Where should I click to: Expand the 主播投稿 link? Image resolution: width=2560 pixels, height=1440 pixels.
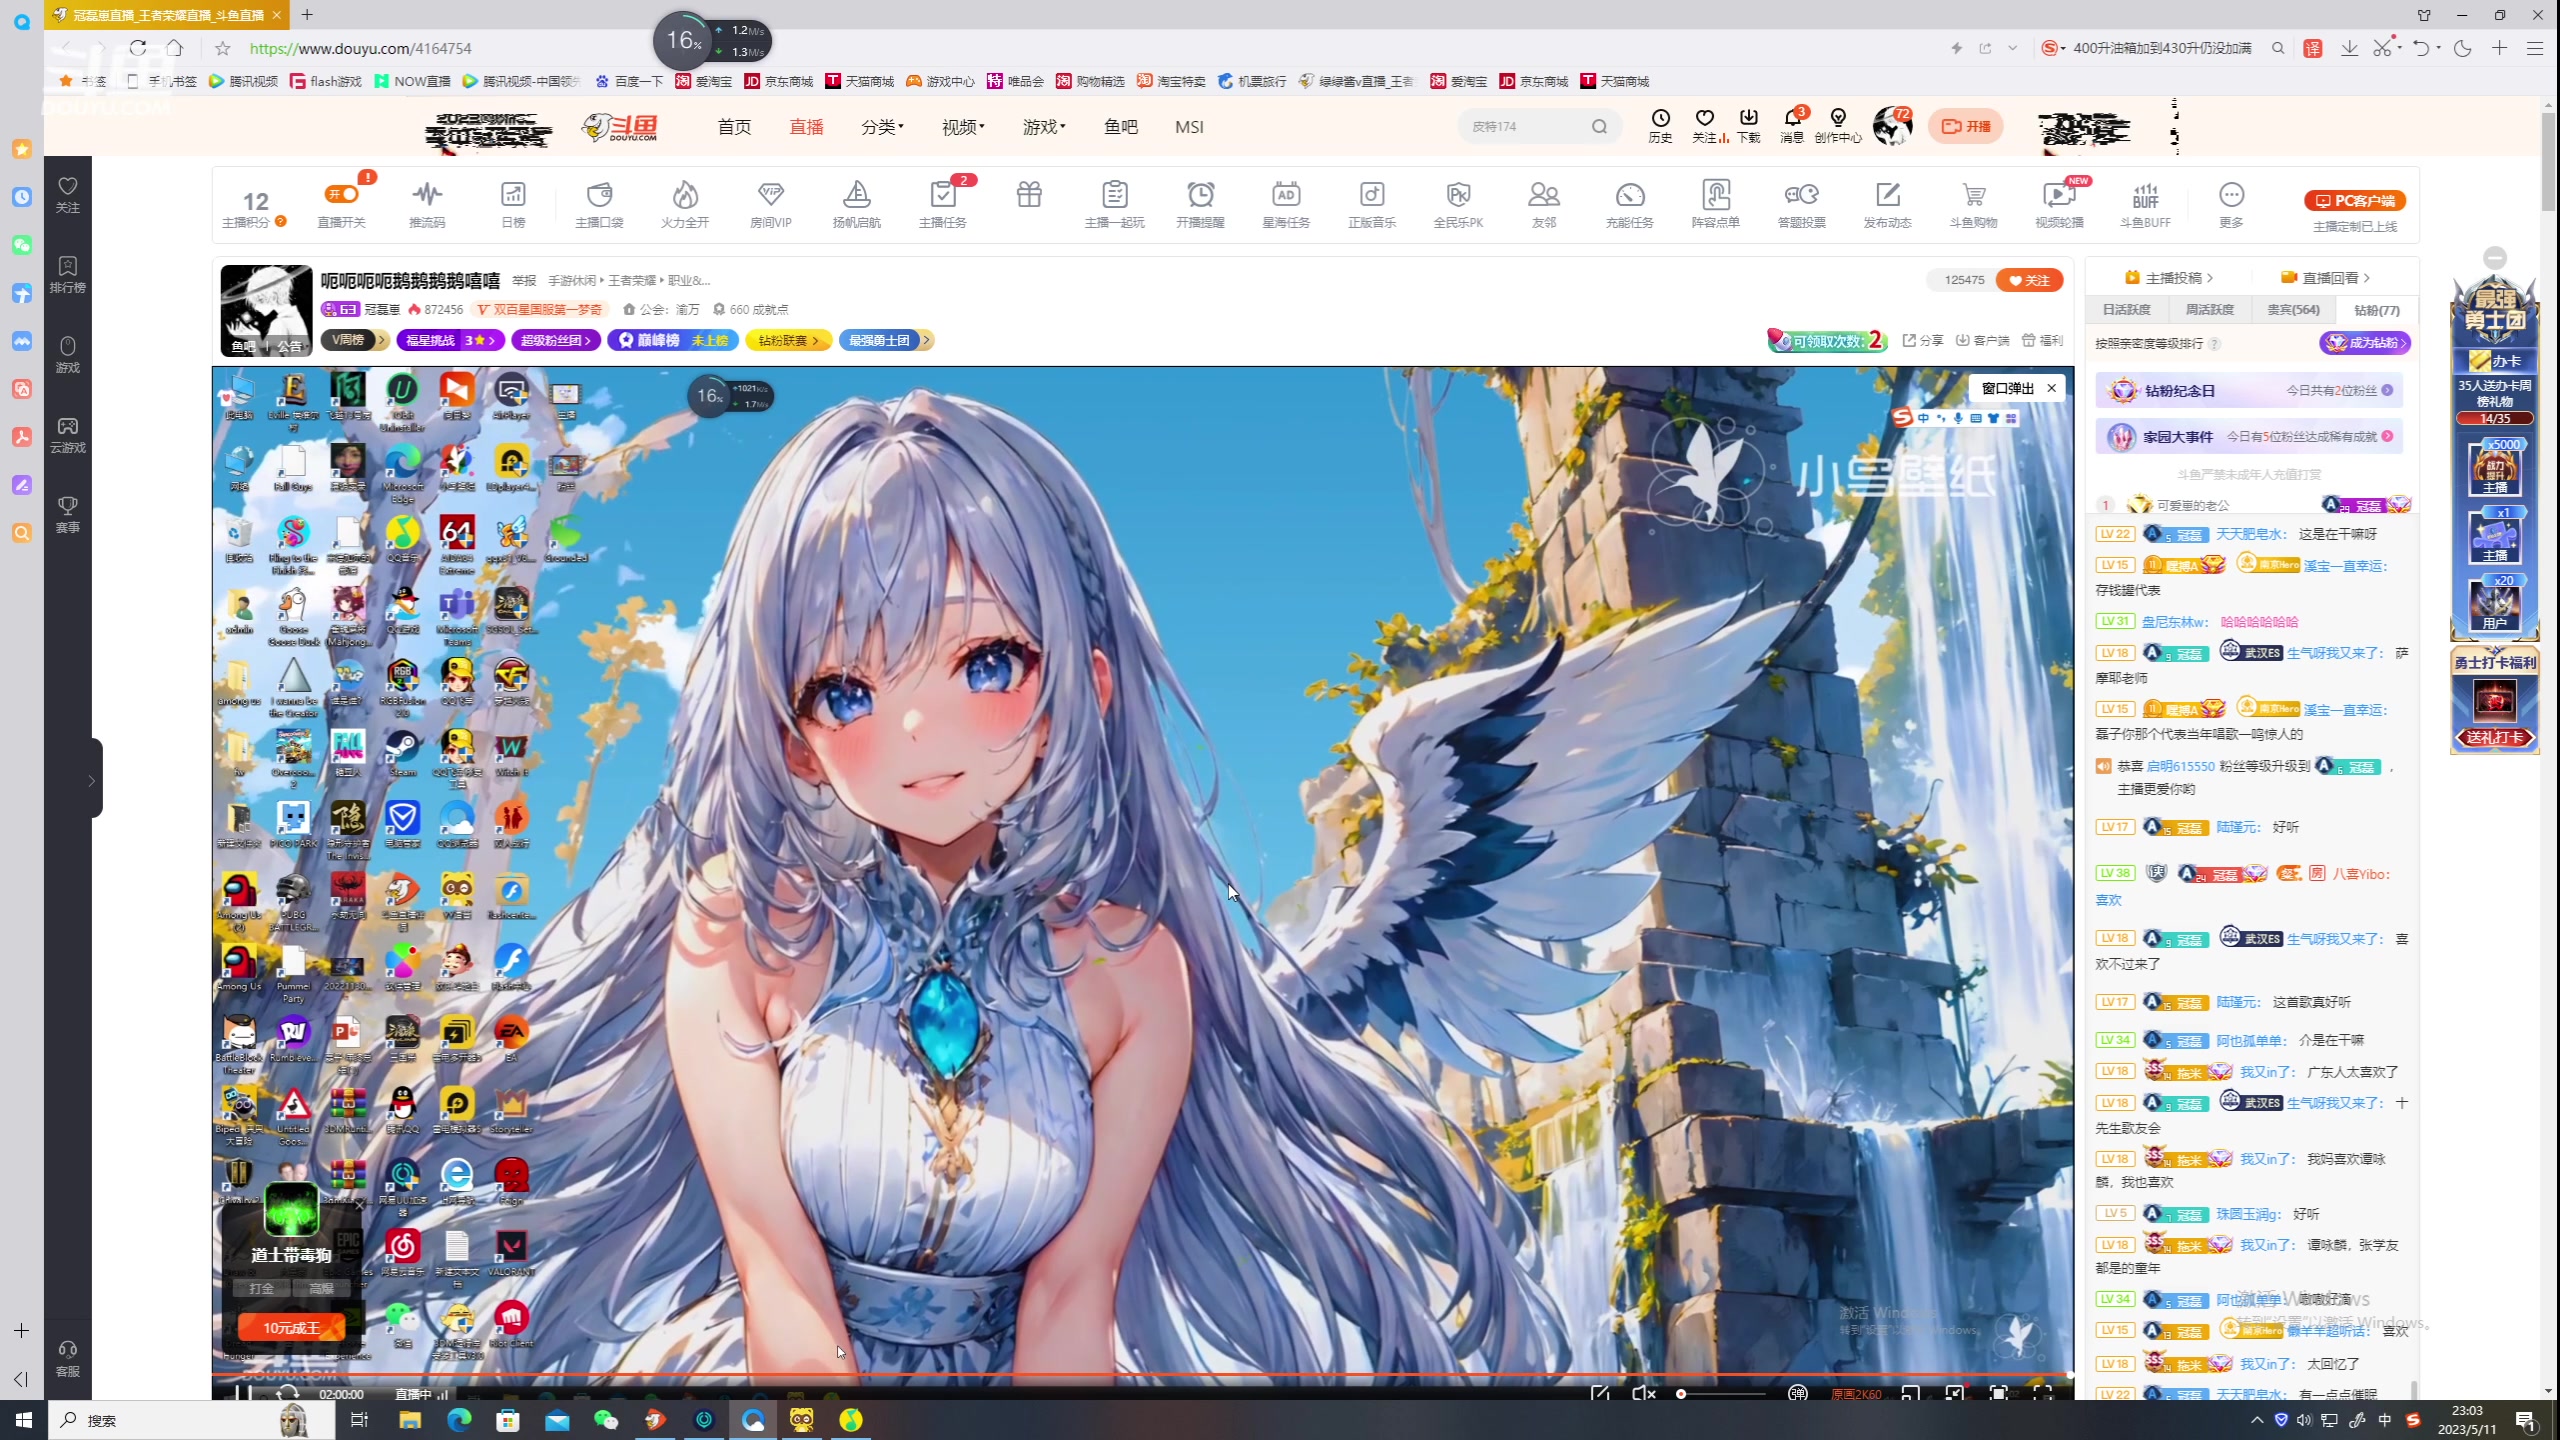2168,277
